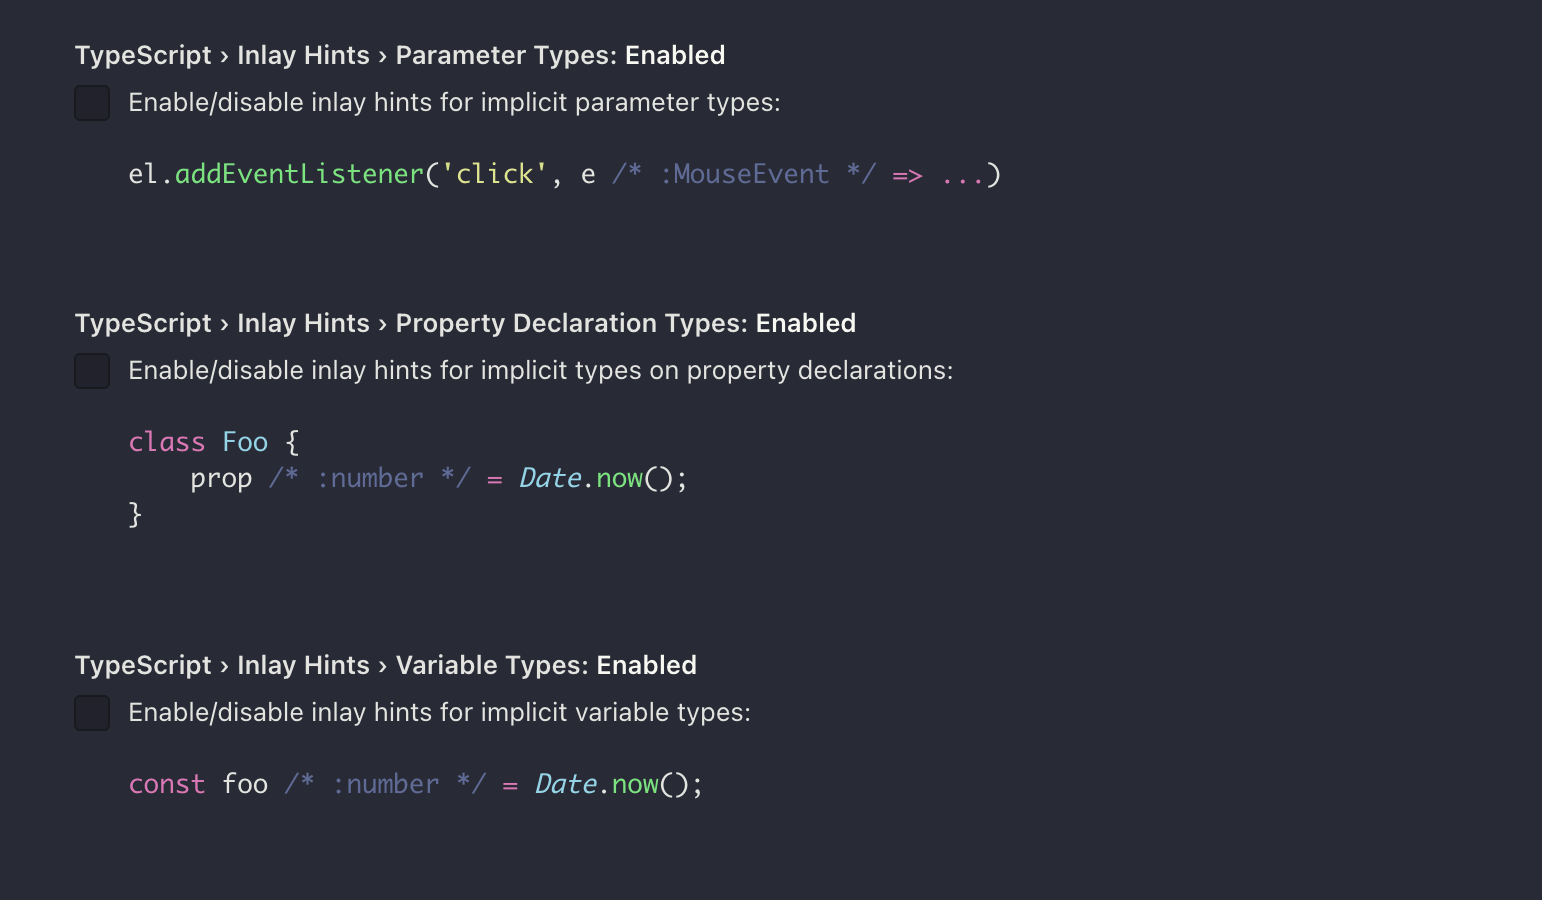Click the property declarations description text
This screenshot has height=900, width=1542.
pyautogui.click(x=540, y=370)
